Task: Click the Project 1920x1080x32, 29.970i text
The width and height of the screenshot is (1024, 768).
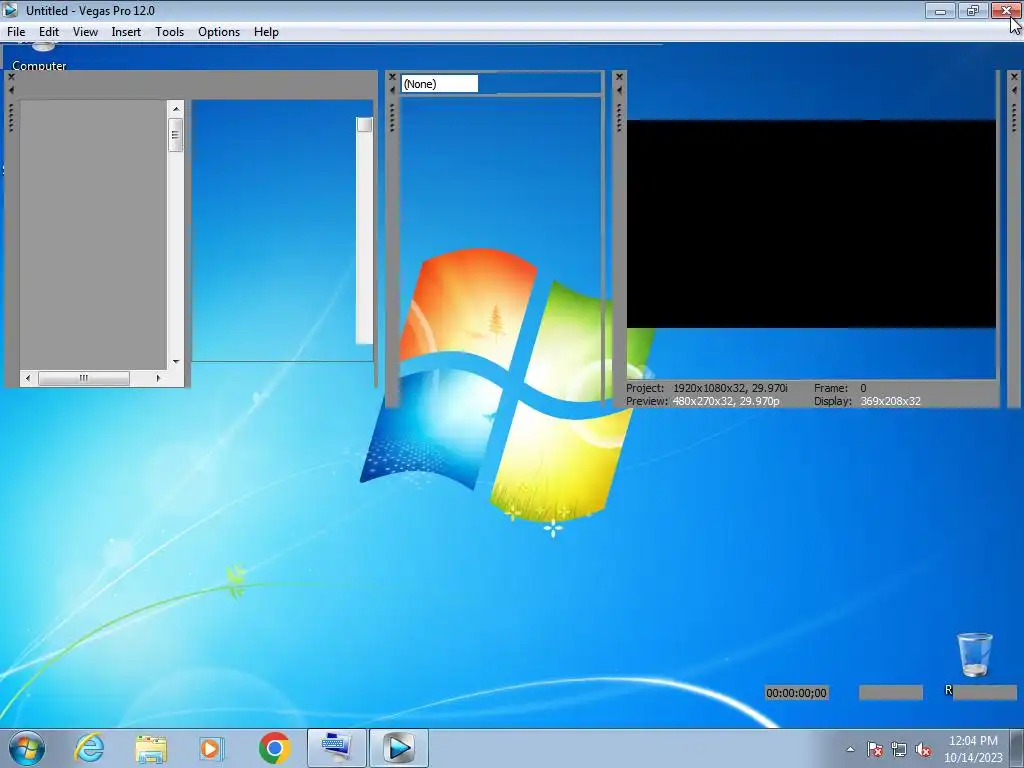Action: coord(707,388)
